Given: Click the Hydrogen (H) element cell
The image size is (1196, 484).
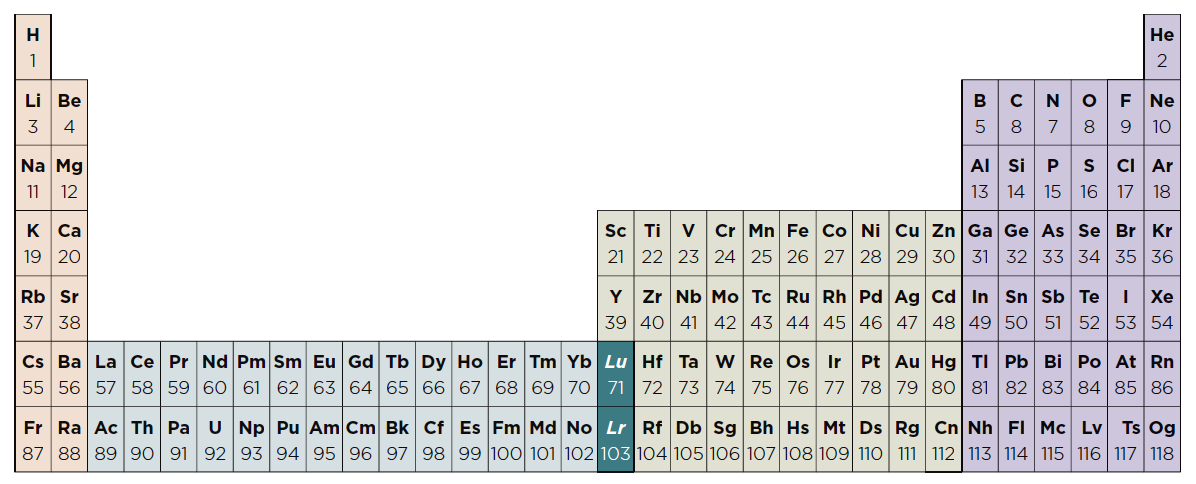Looking at the screenshot, I should click(33, 47).
